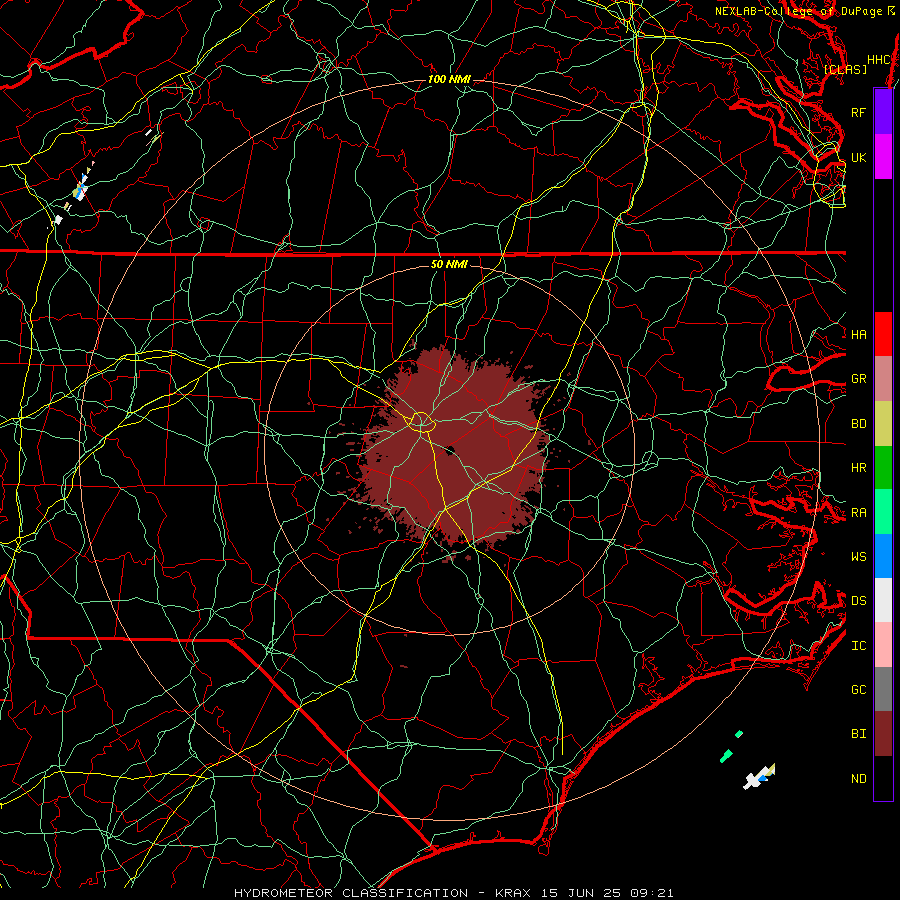Image resolution: width=900 pixels, height=900 pixels.
Task: Click the WS blue legend swatch
Action: (883, 556)
